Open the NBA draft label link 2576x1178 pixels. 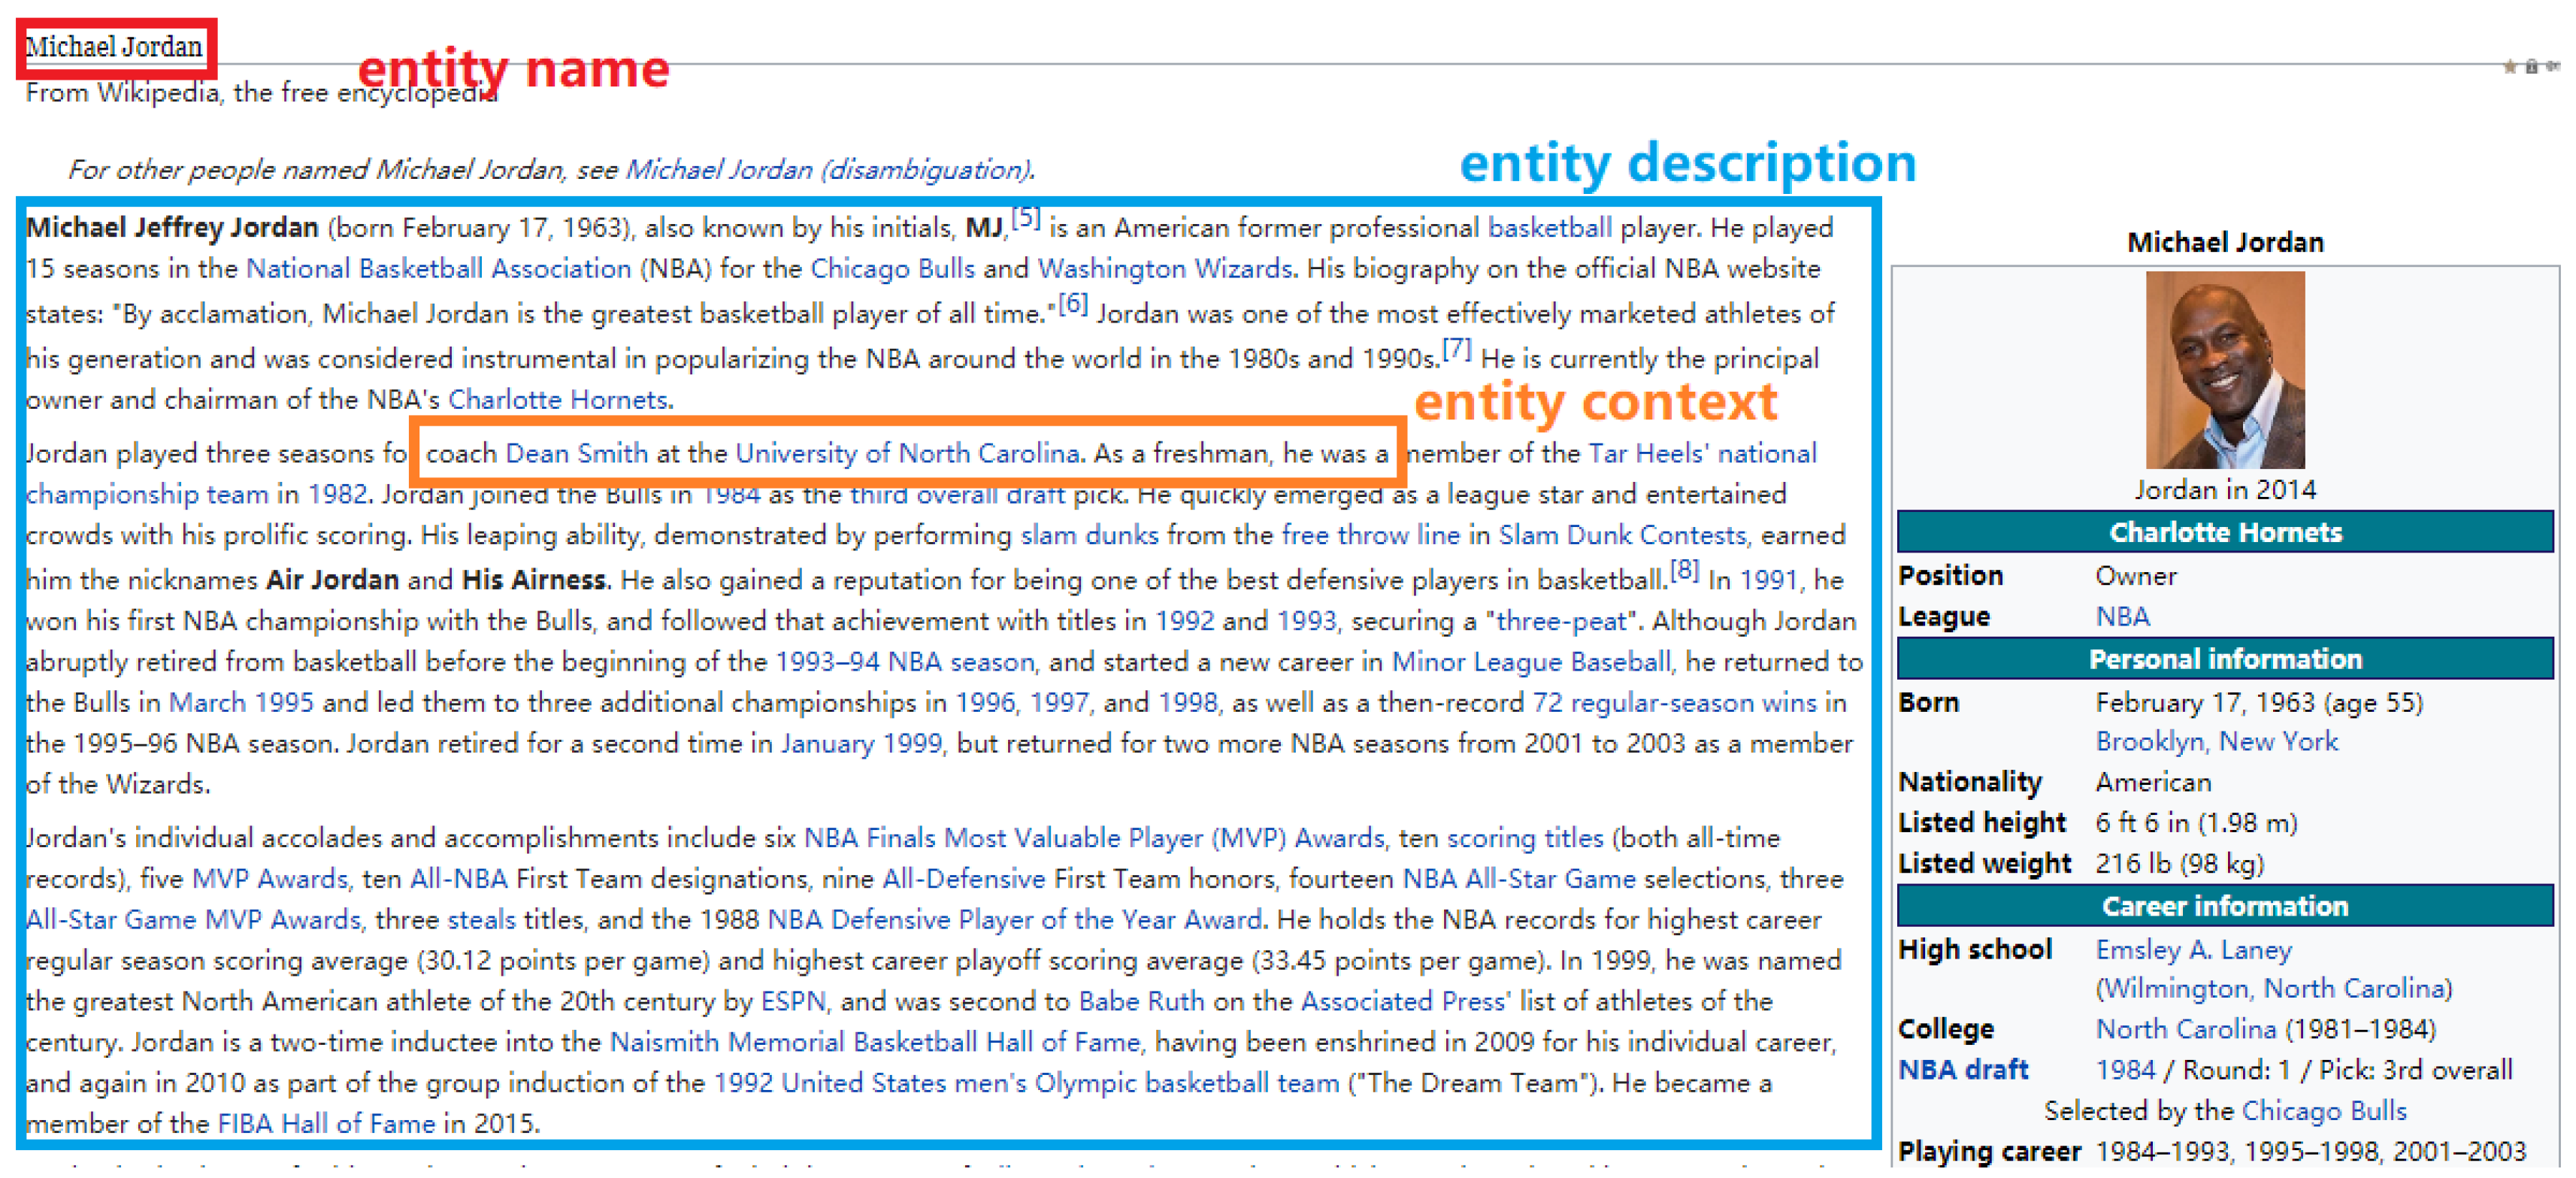1964,1070
